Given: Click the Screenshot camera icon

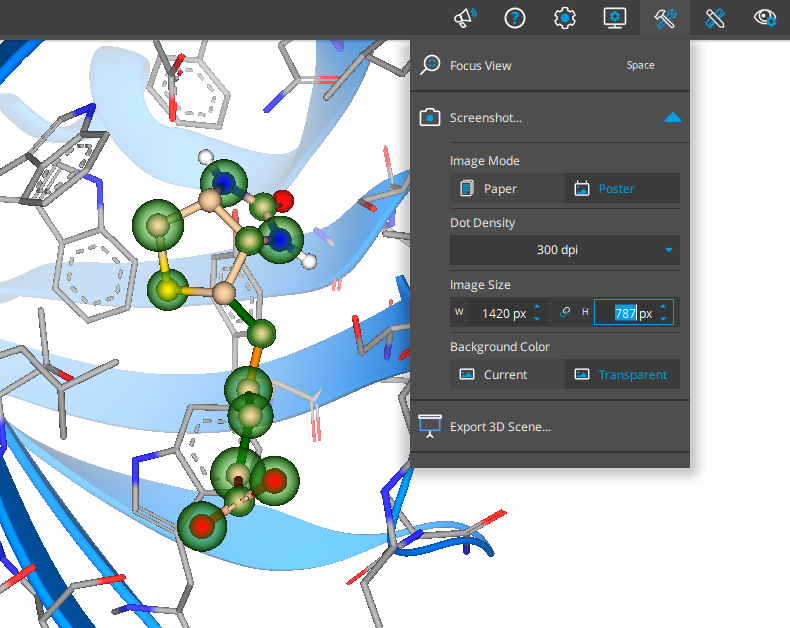Looking at the screenshot, I should (430, 117).
